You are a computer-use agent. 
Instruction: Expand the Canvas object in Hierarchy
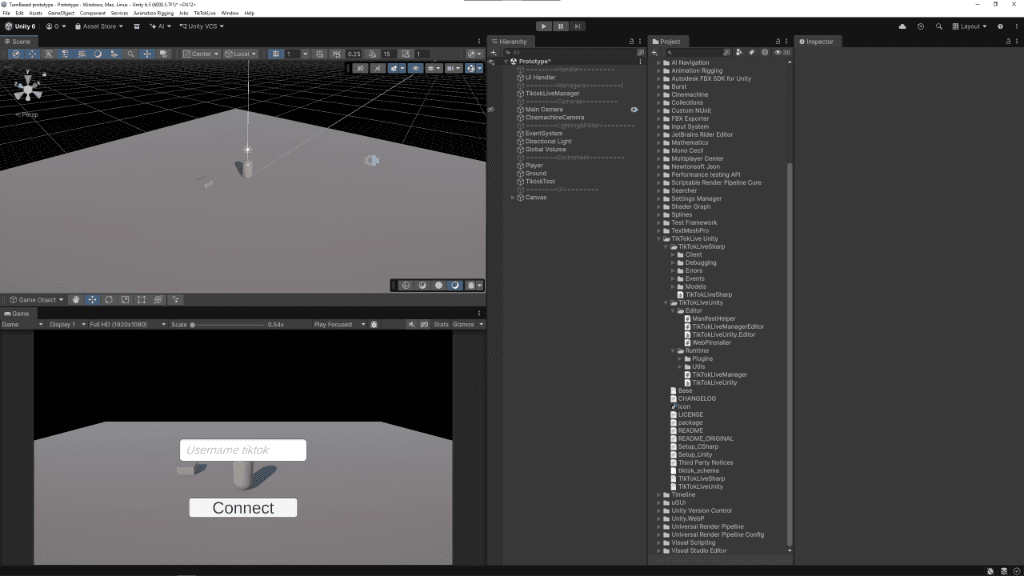click(x=513, y=197)
